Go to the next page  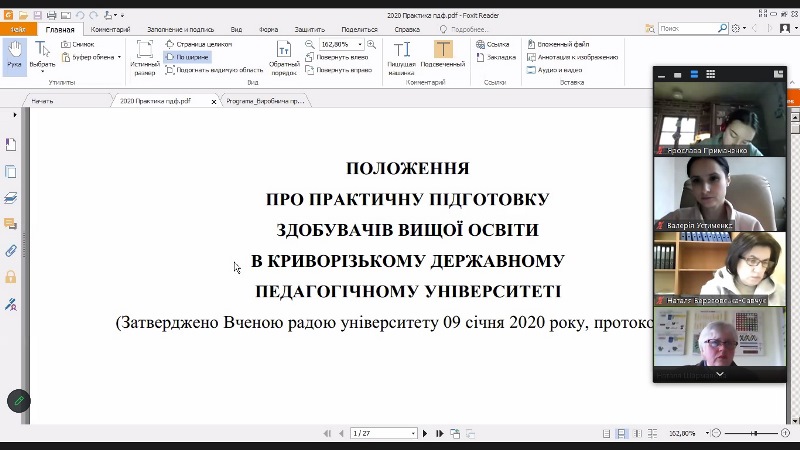pyautogui.click(x=425, y=433)
